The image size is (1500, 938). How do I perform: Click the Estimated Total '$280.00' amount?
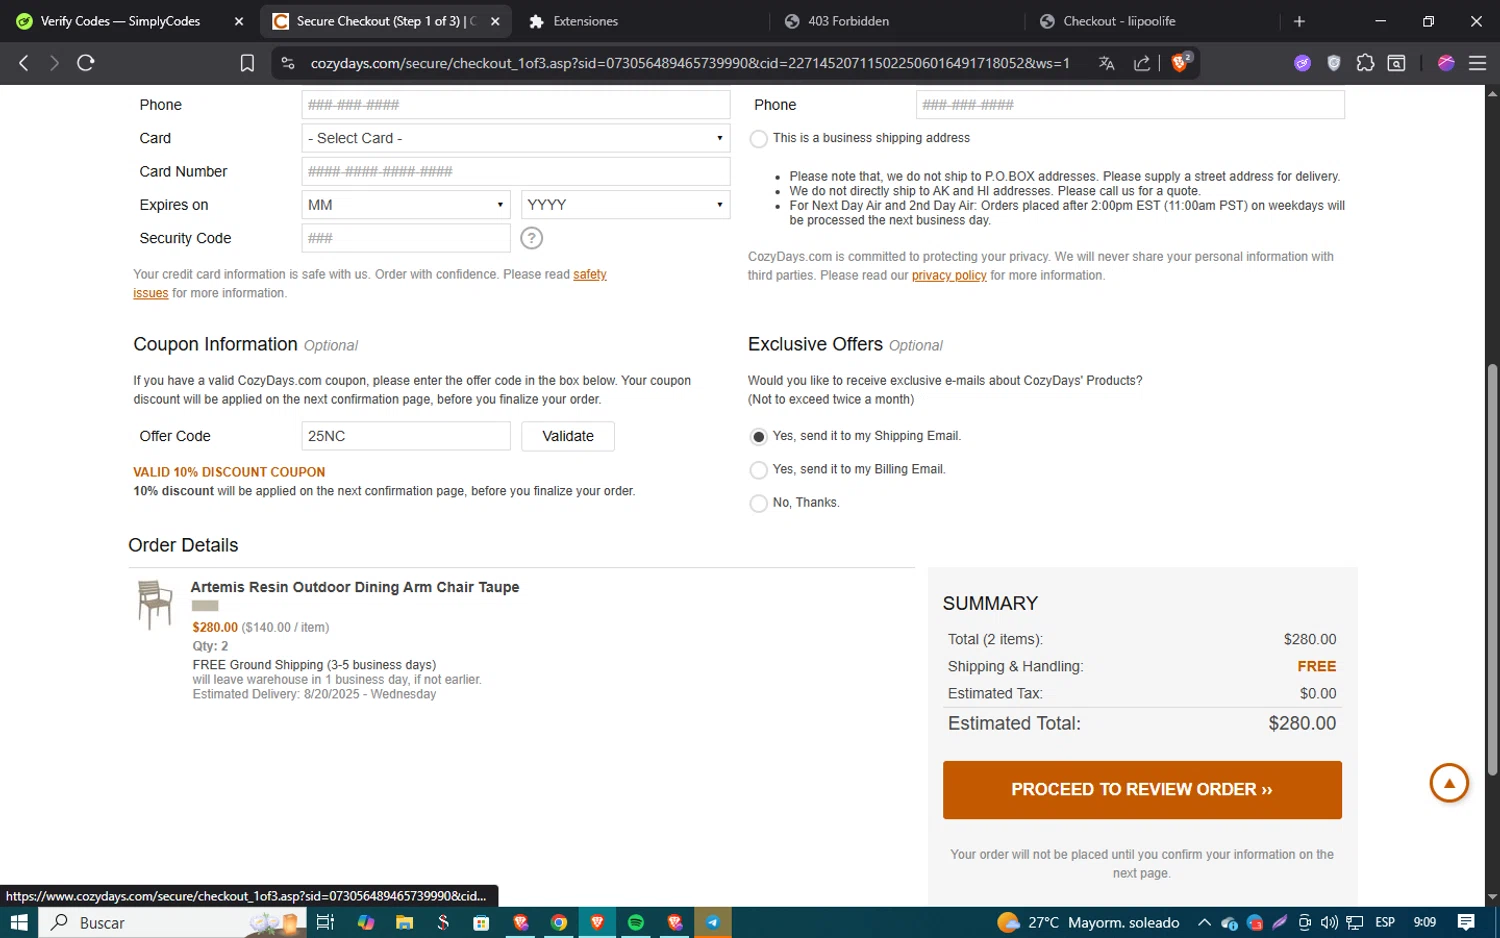[x=1302, y=723]
